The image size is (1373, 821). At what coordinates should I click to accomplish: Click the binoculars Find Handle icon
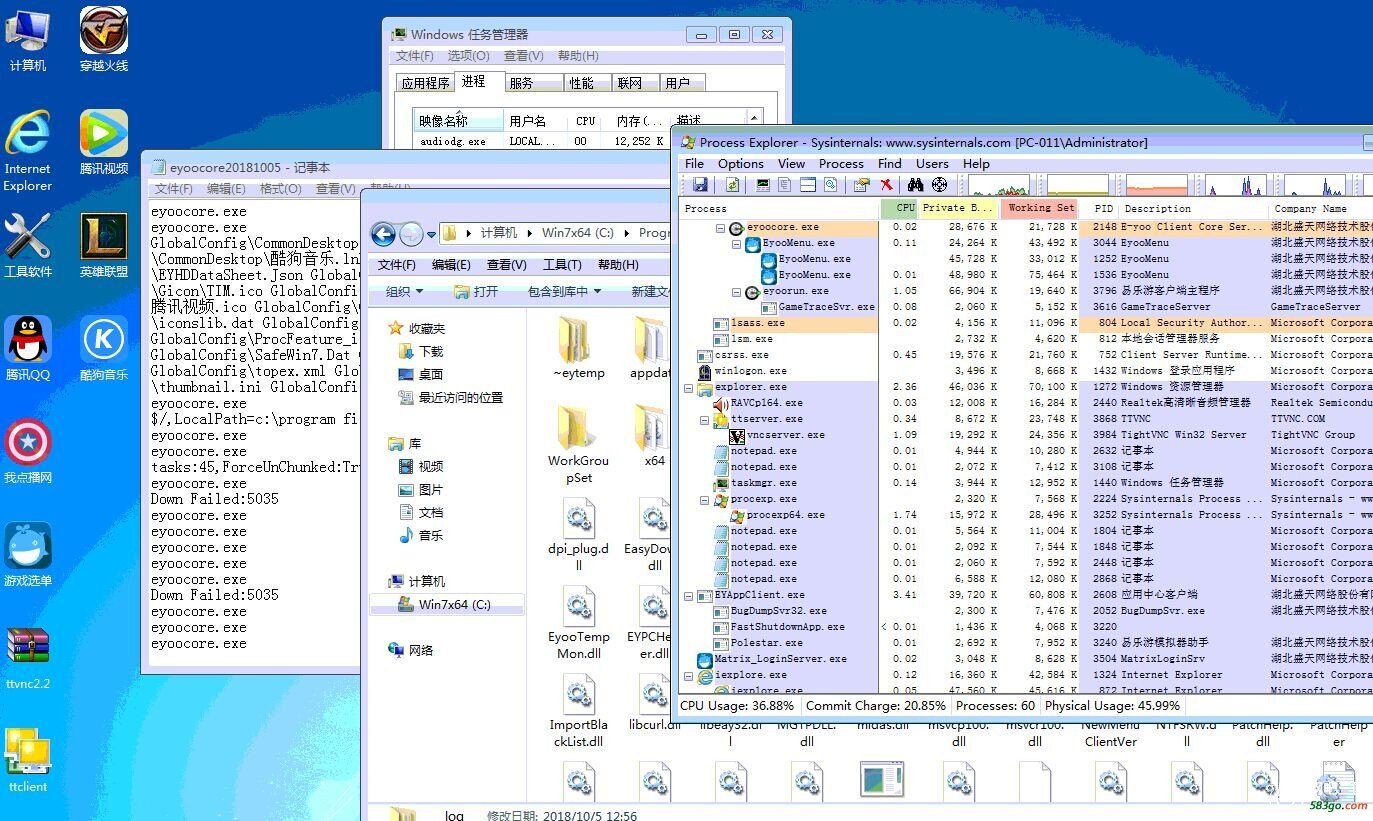tap(915, 185)
